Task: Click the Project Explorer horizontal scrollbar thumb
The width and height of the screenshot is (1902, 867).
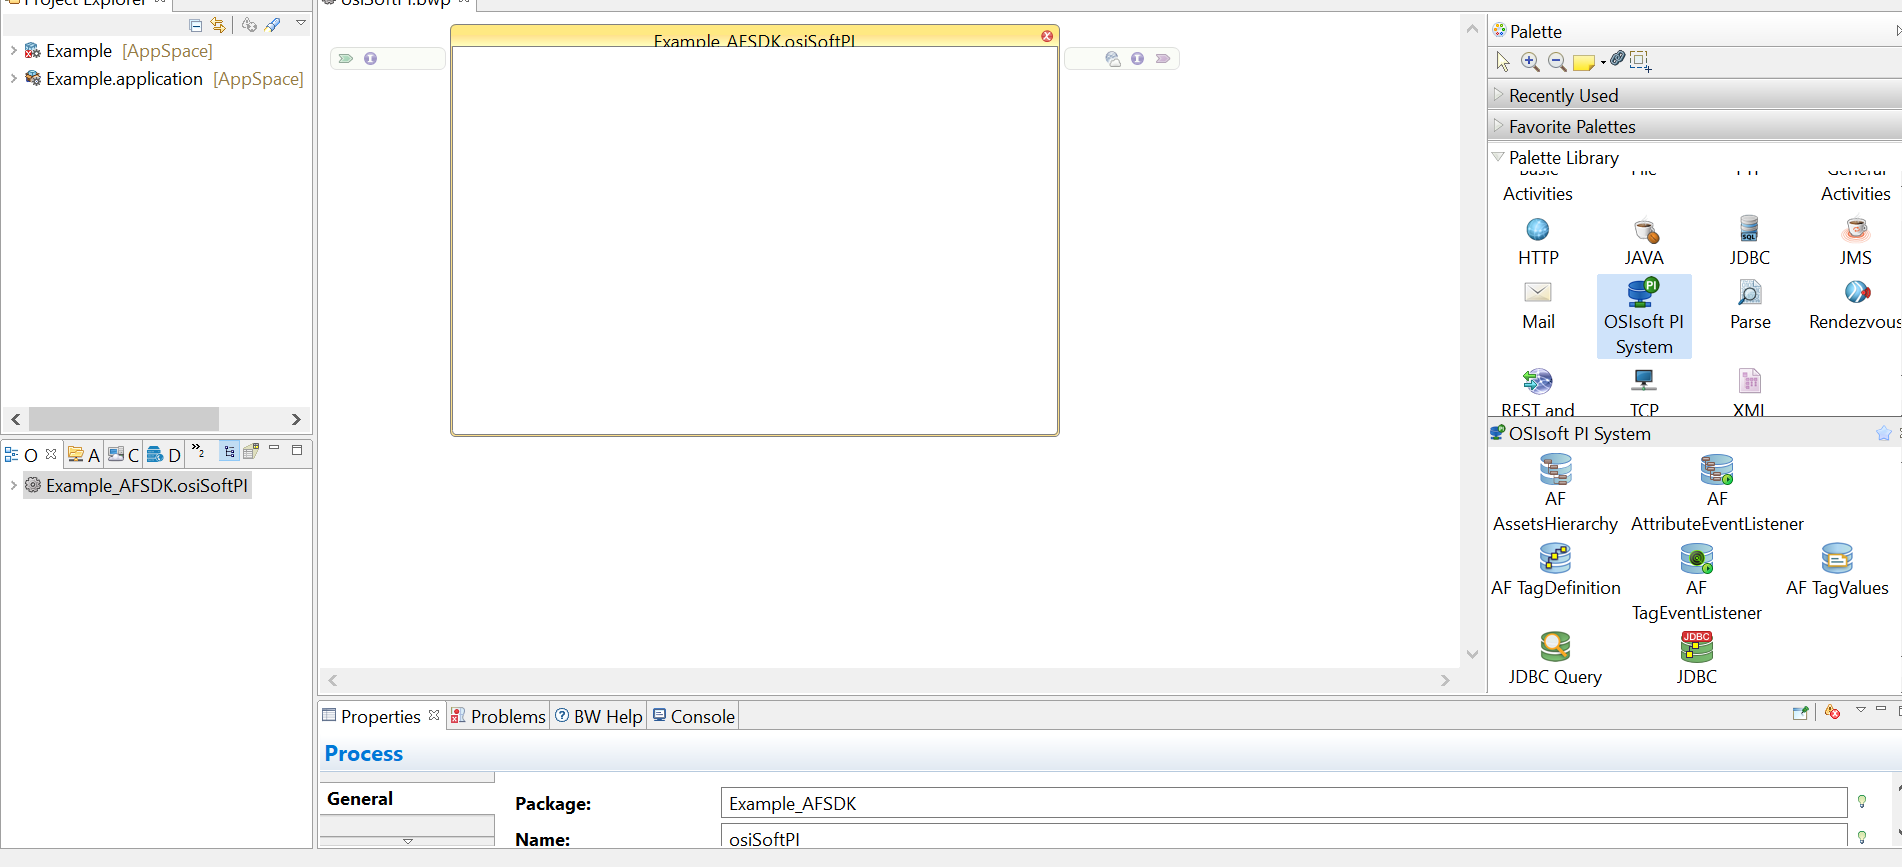Action: 124,419
